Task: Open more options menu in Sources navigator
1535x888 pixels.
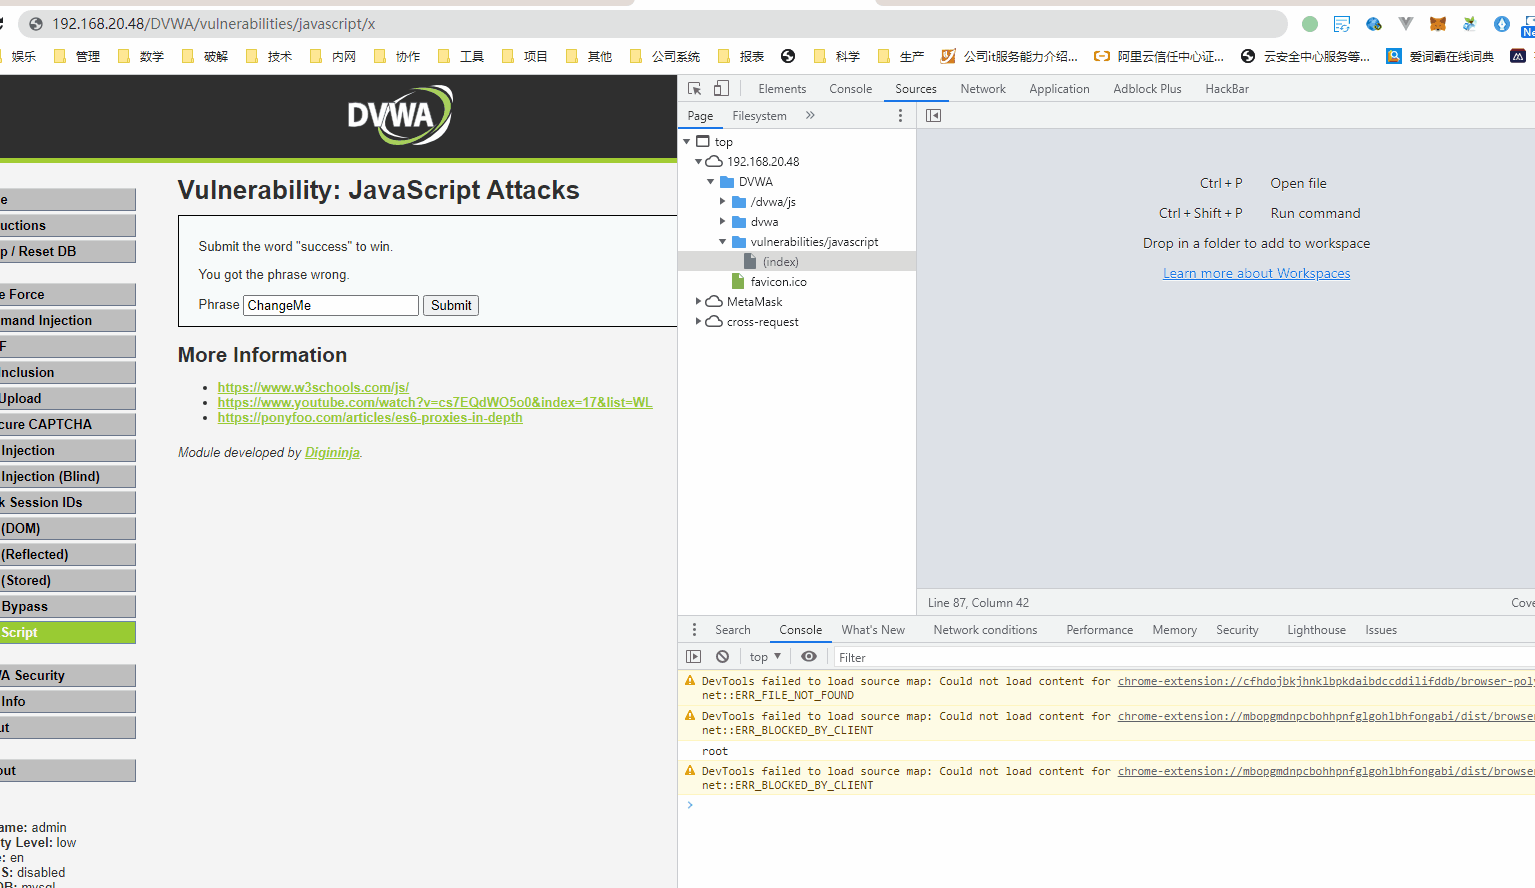Action: pos(900,116)
